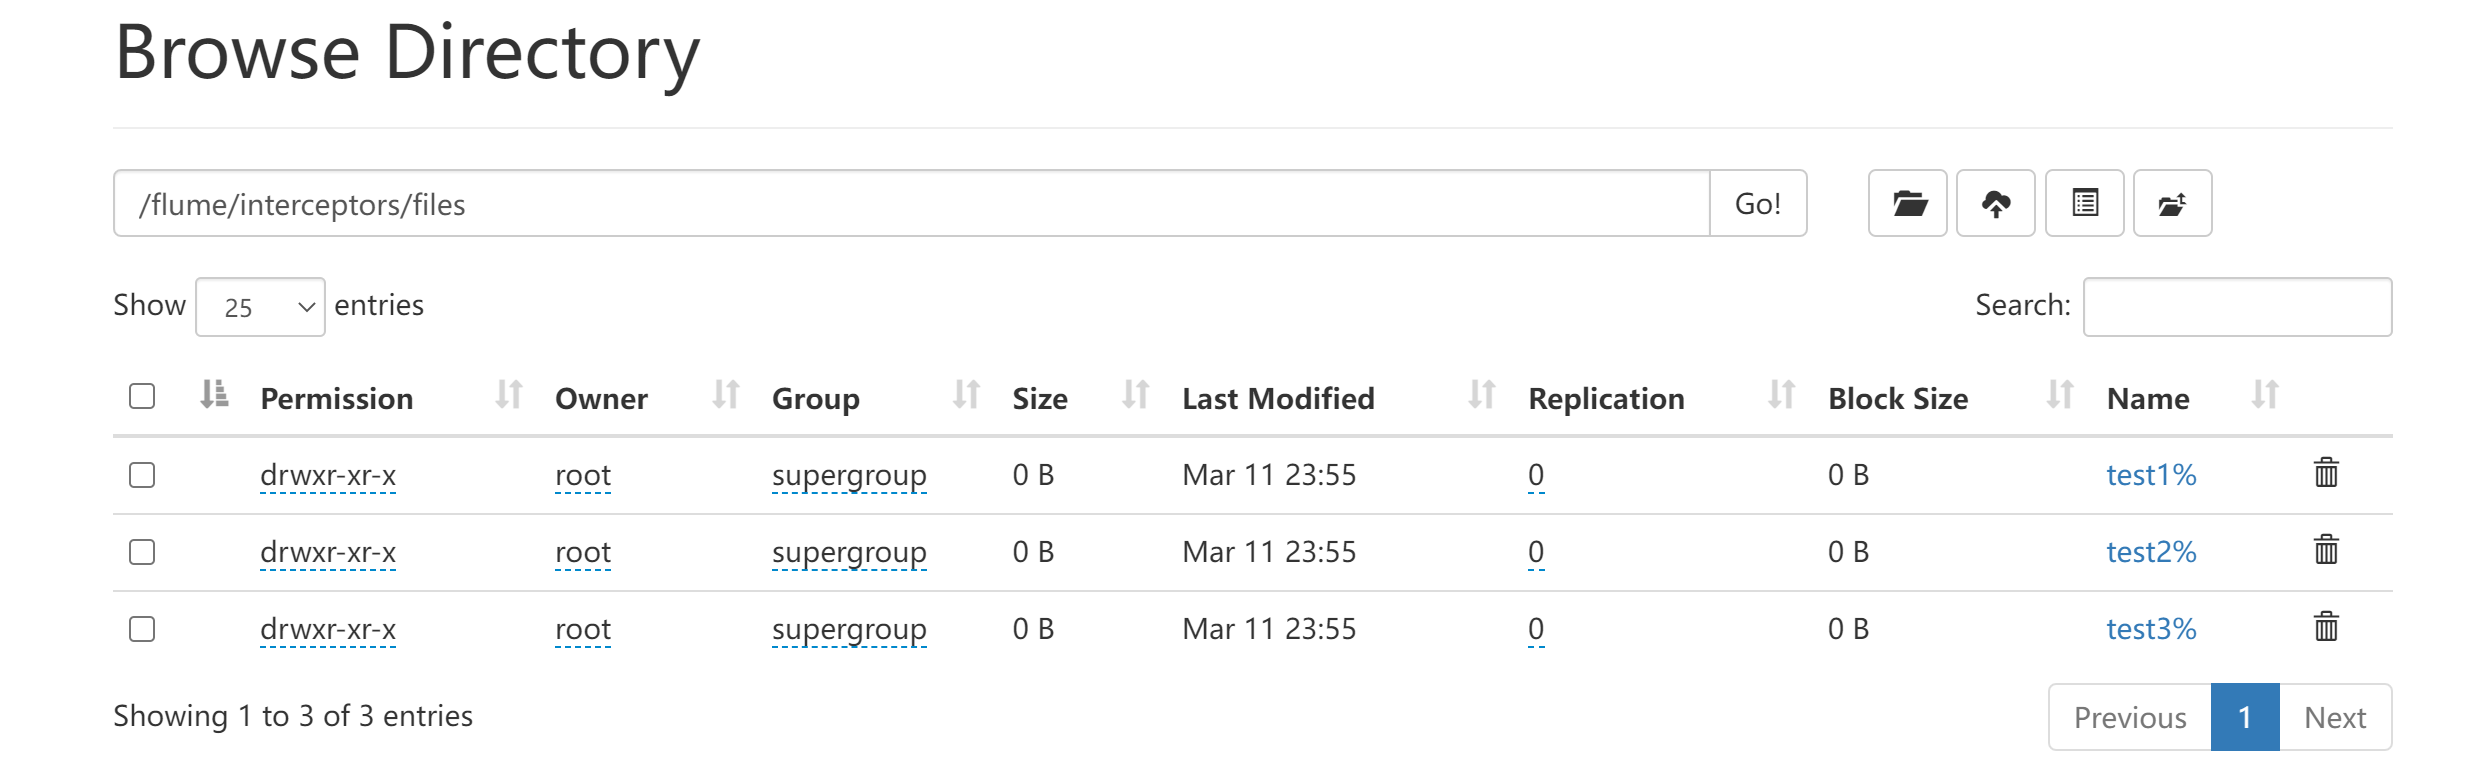Click the drwxr-xr-x permission of the test1% row
This screenshot has width=2486, height=776.
328,475
